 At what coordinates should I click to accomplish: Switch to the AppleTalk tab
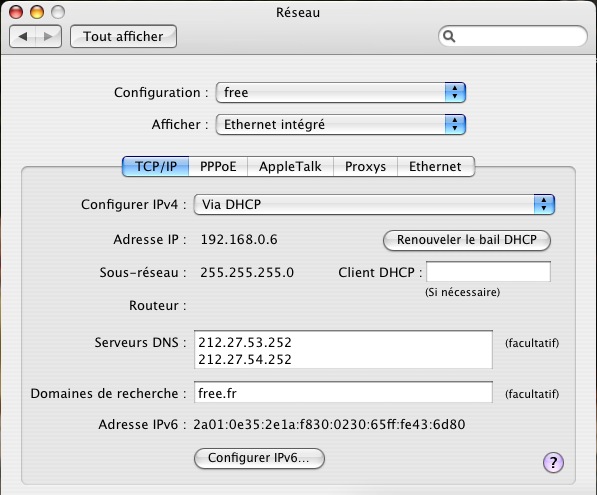click(x=291, y=166)
